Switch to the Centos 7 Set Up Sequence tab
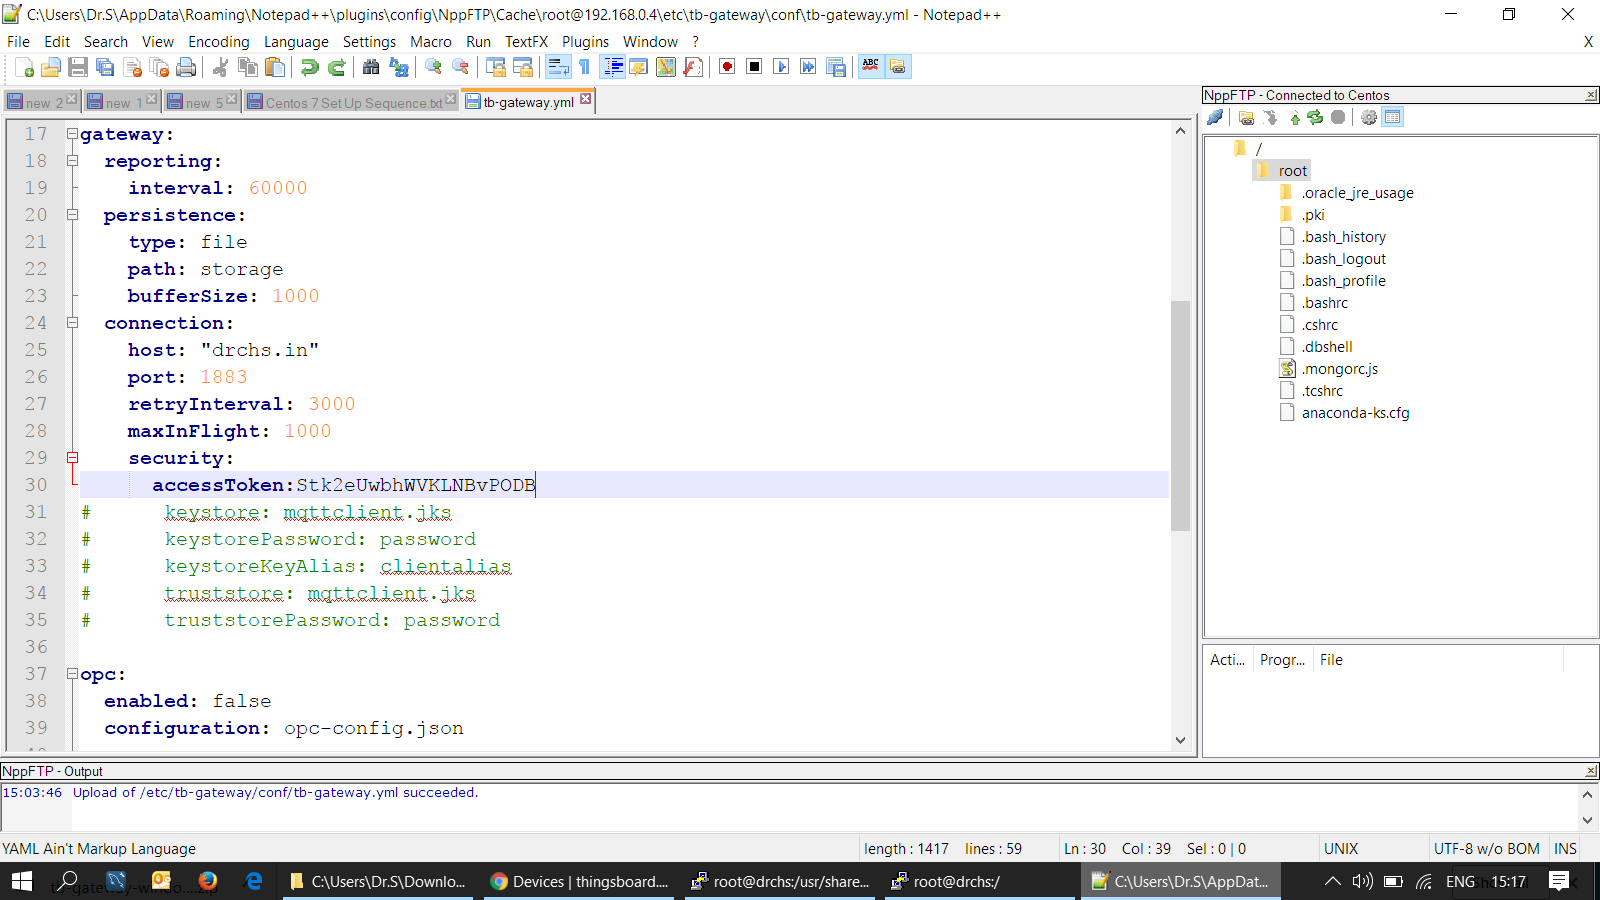 coord(352,101)
